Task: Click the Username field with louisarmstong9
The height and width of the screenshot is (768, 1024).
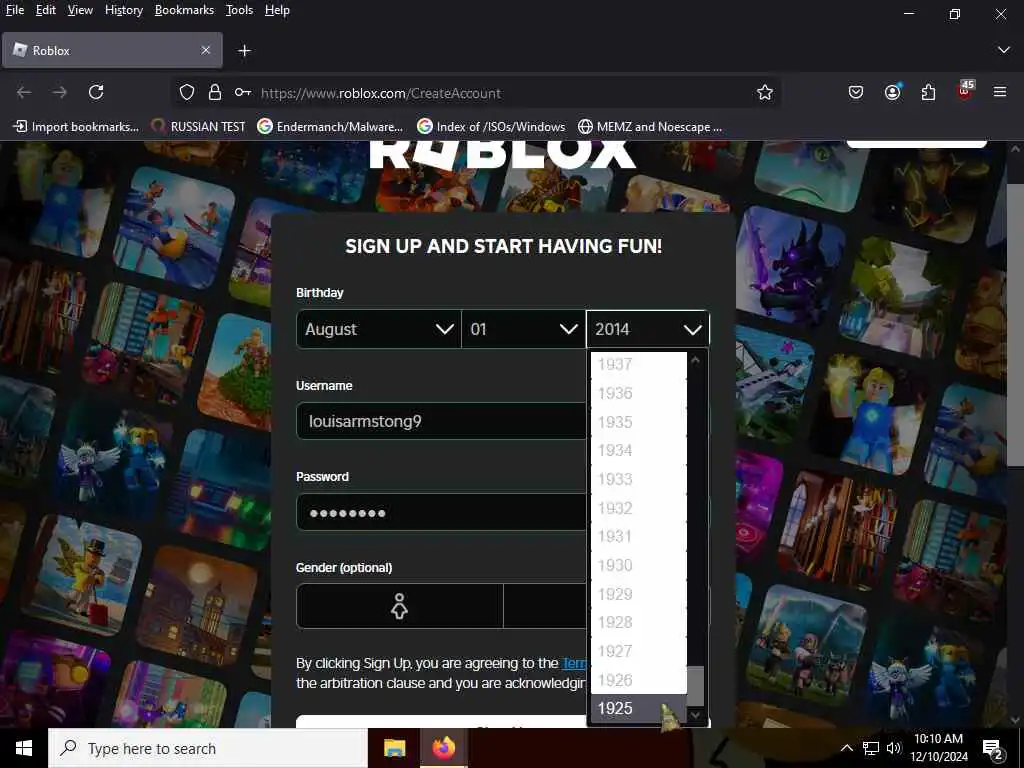Action: (441, 421)
